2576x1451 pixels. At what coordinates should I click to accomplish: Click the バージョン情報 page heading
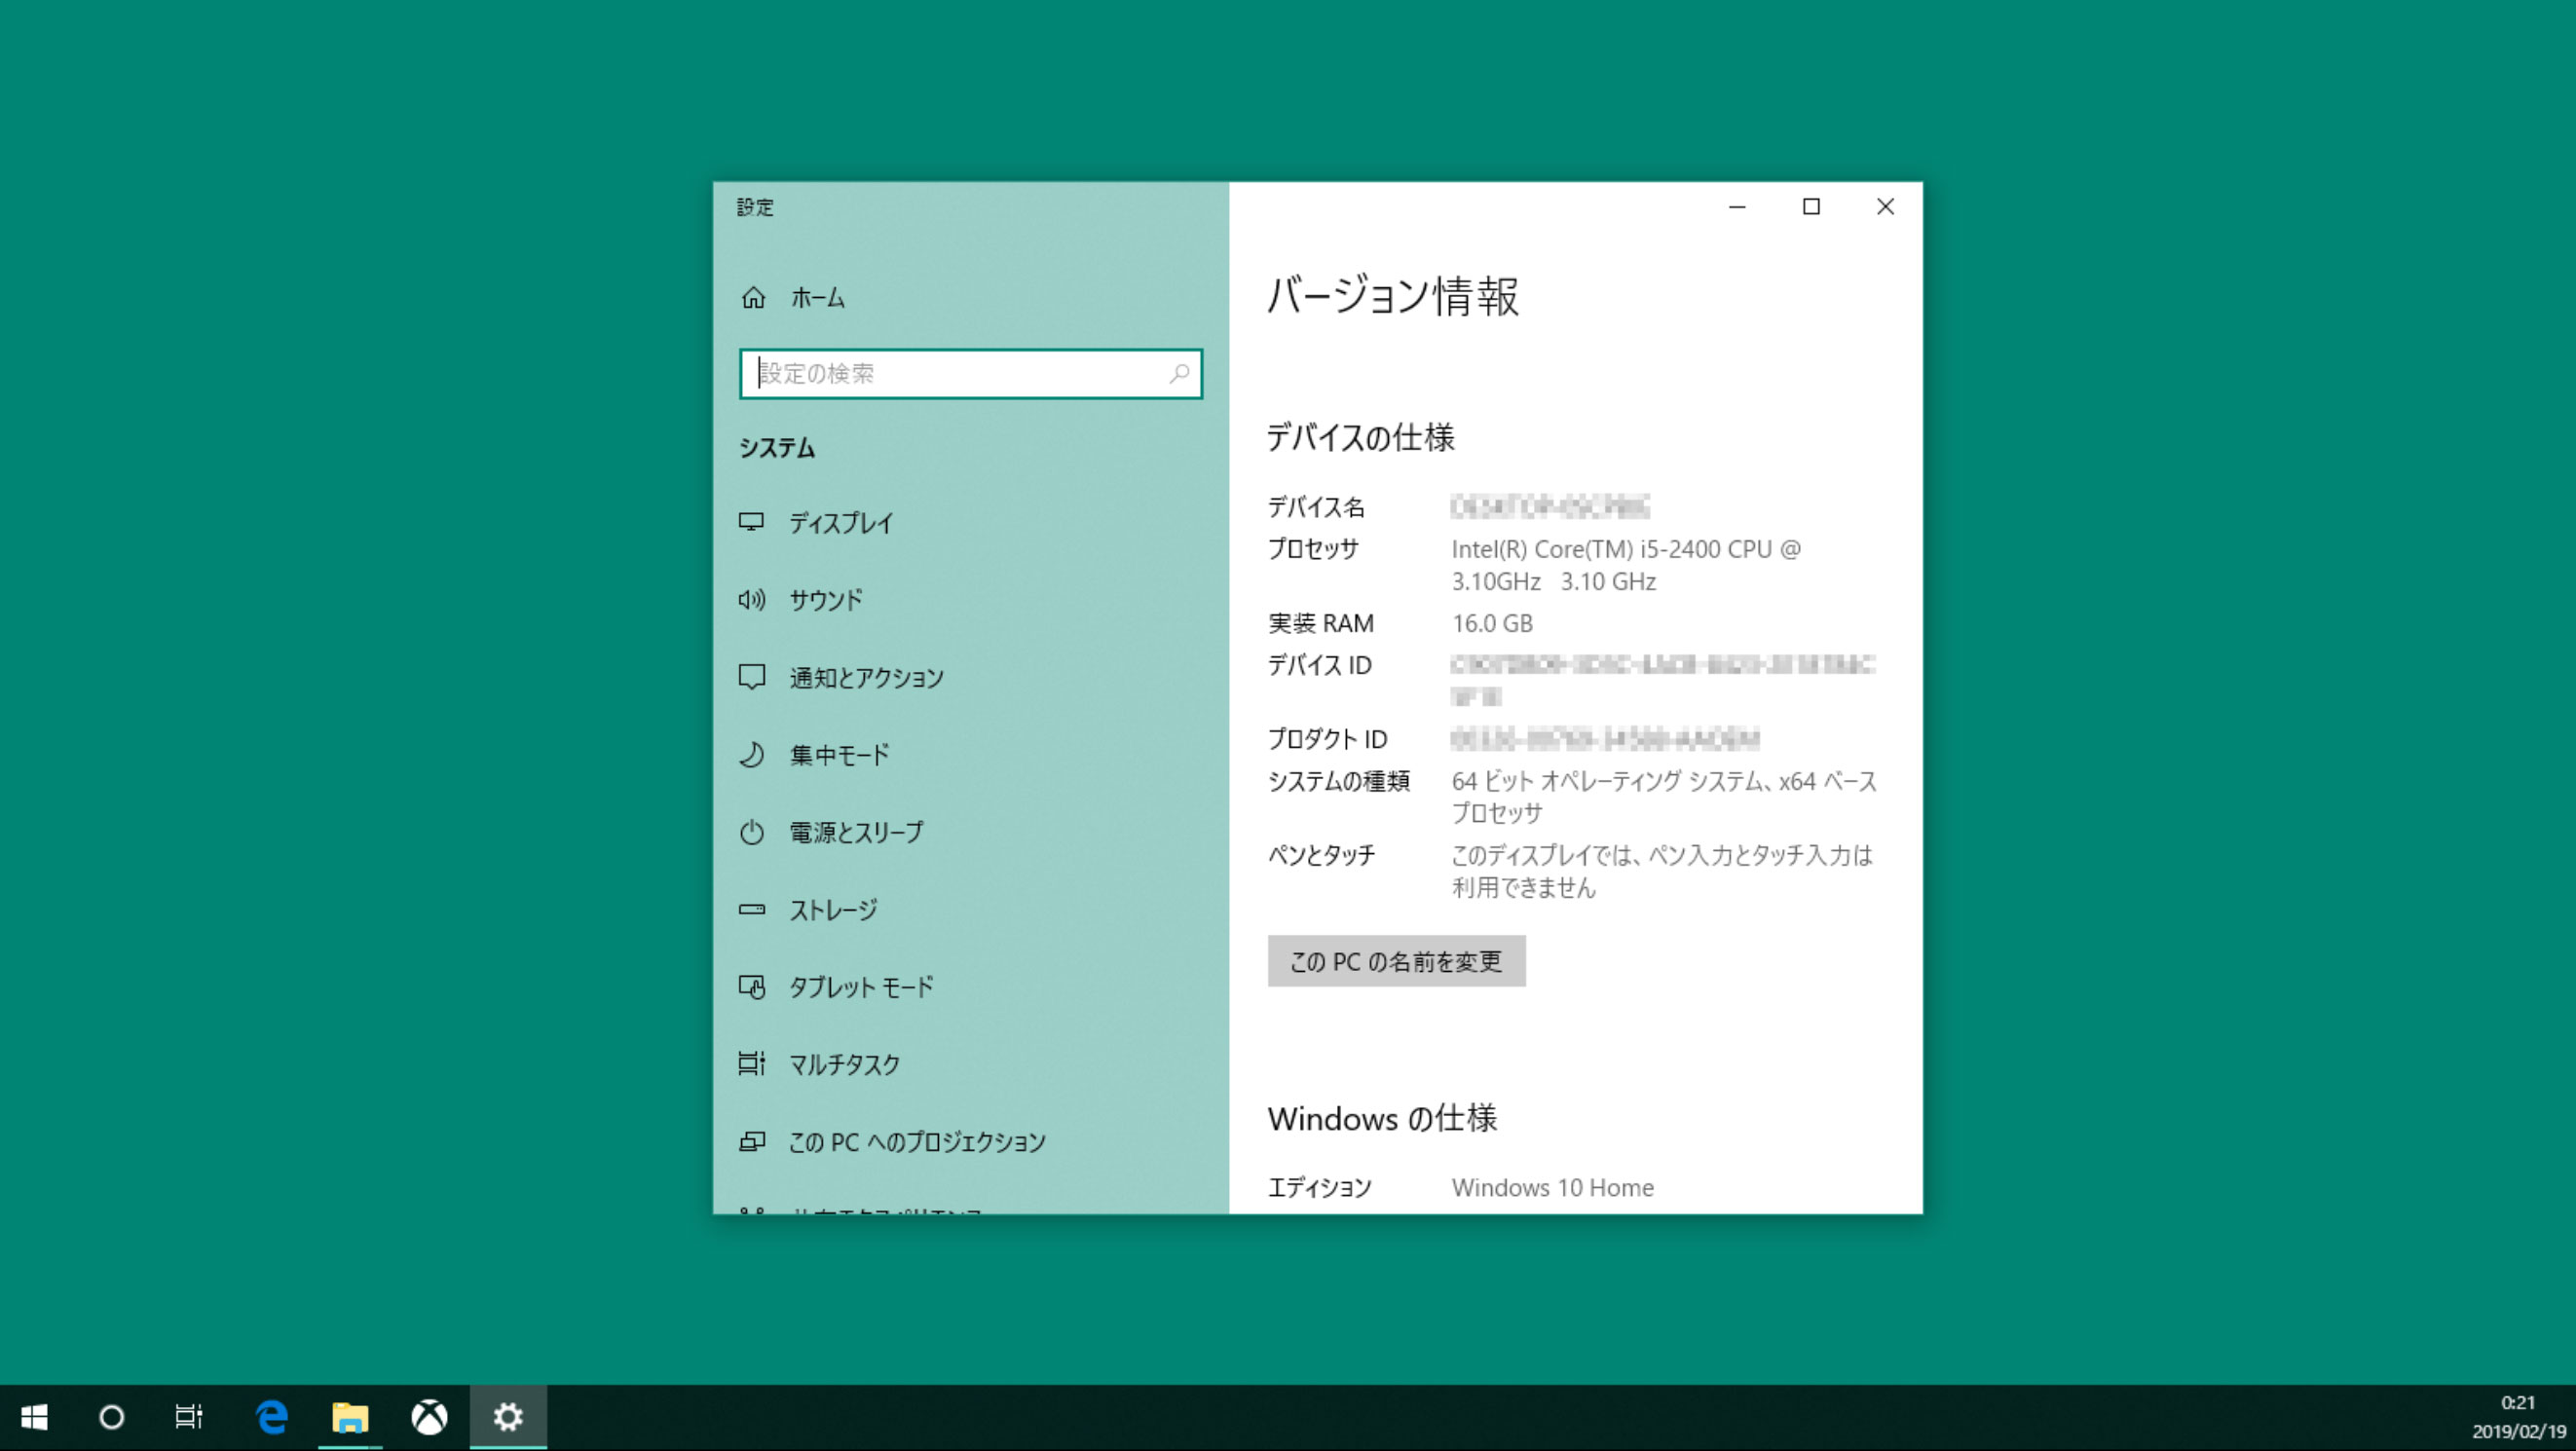point(1393,297)
